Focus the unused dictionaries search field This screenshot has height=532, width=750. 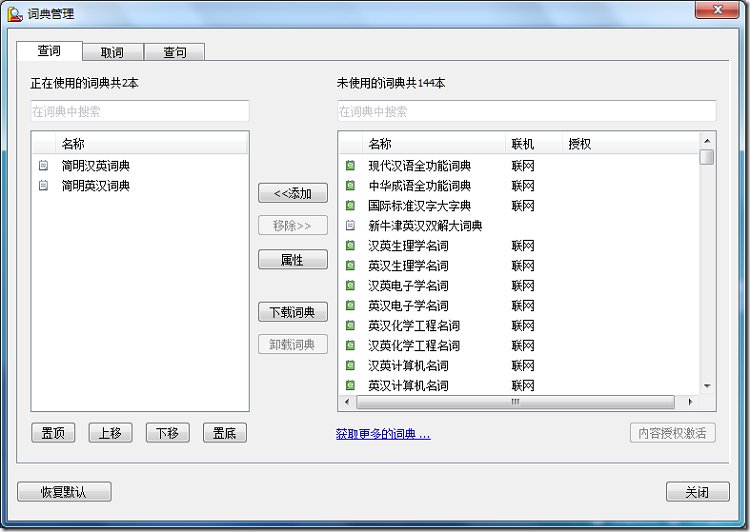click(527, 111)
